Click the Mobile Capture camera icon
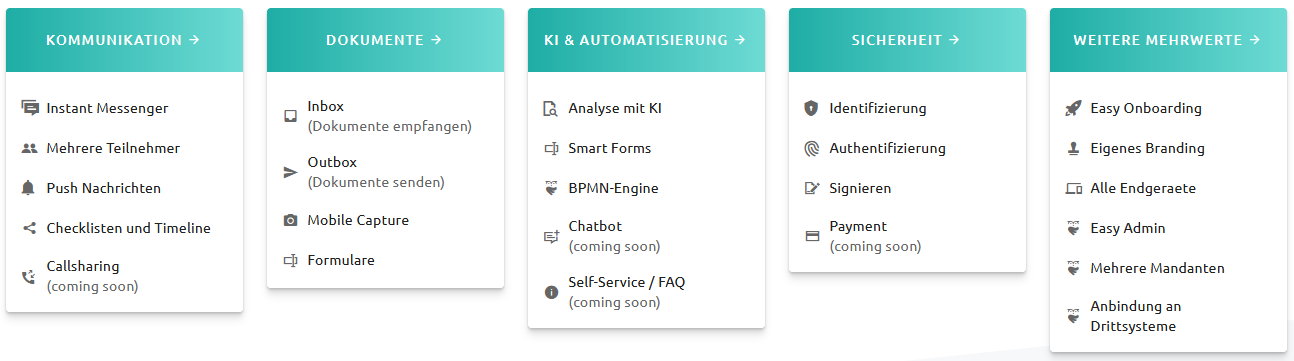This screenshot has height=361, width=1294. tap(291, 220)
